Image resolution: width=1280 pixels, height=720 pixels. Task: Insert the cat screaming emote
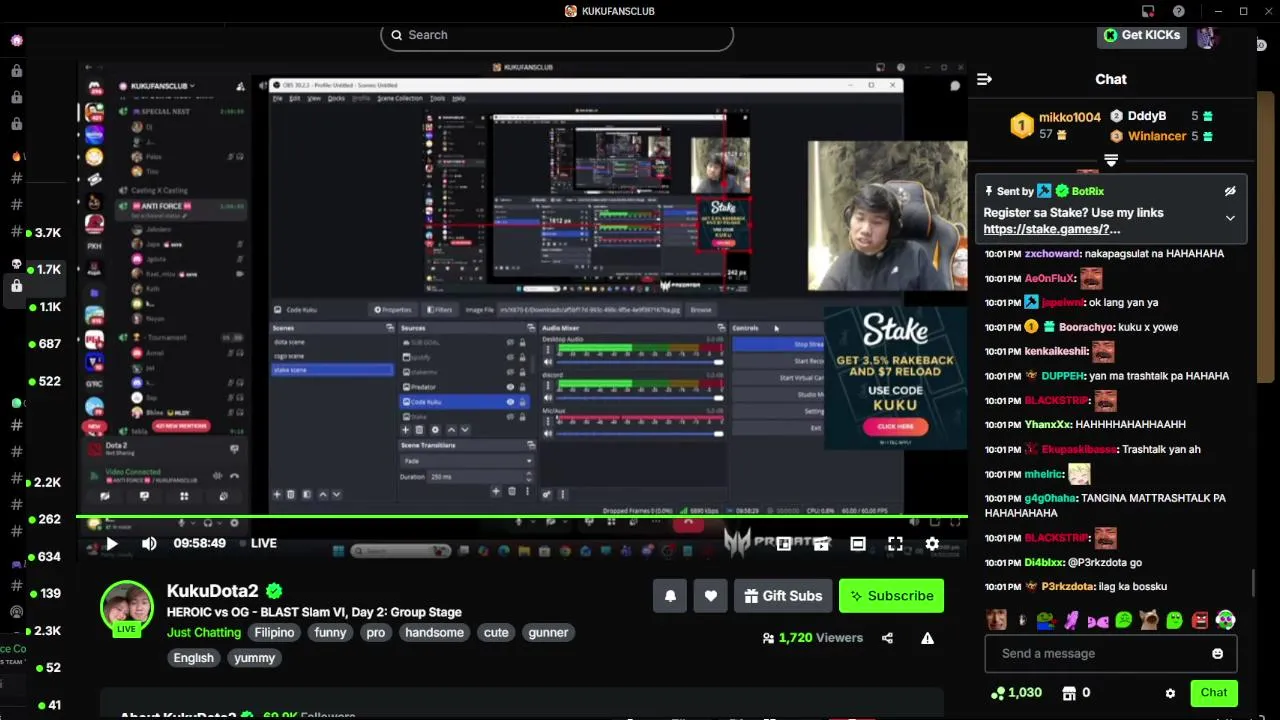click(x=1149, y=620)
